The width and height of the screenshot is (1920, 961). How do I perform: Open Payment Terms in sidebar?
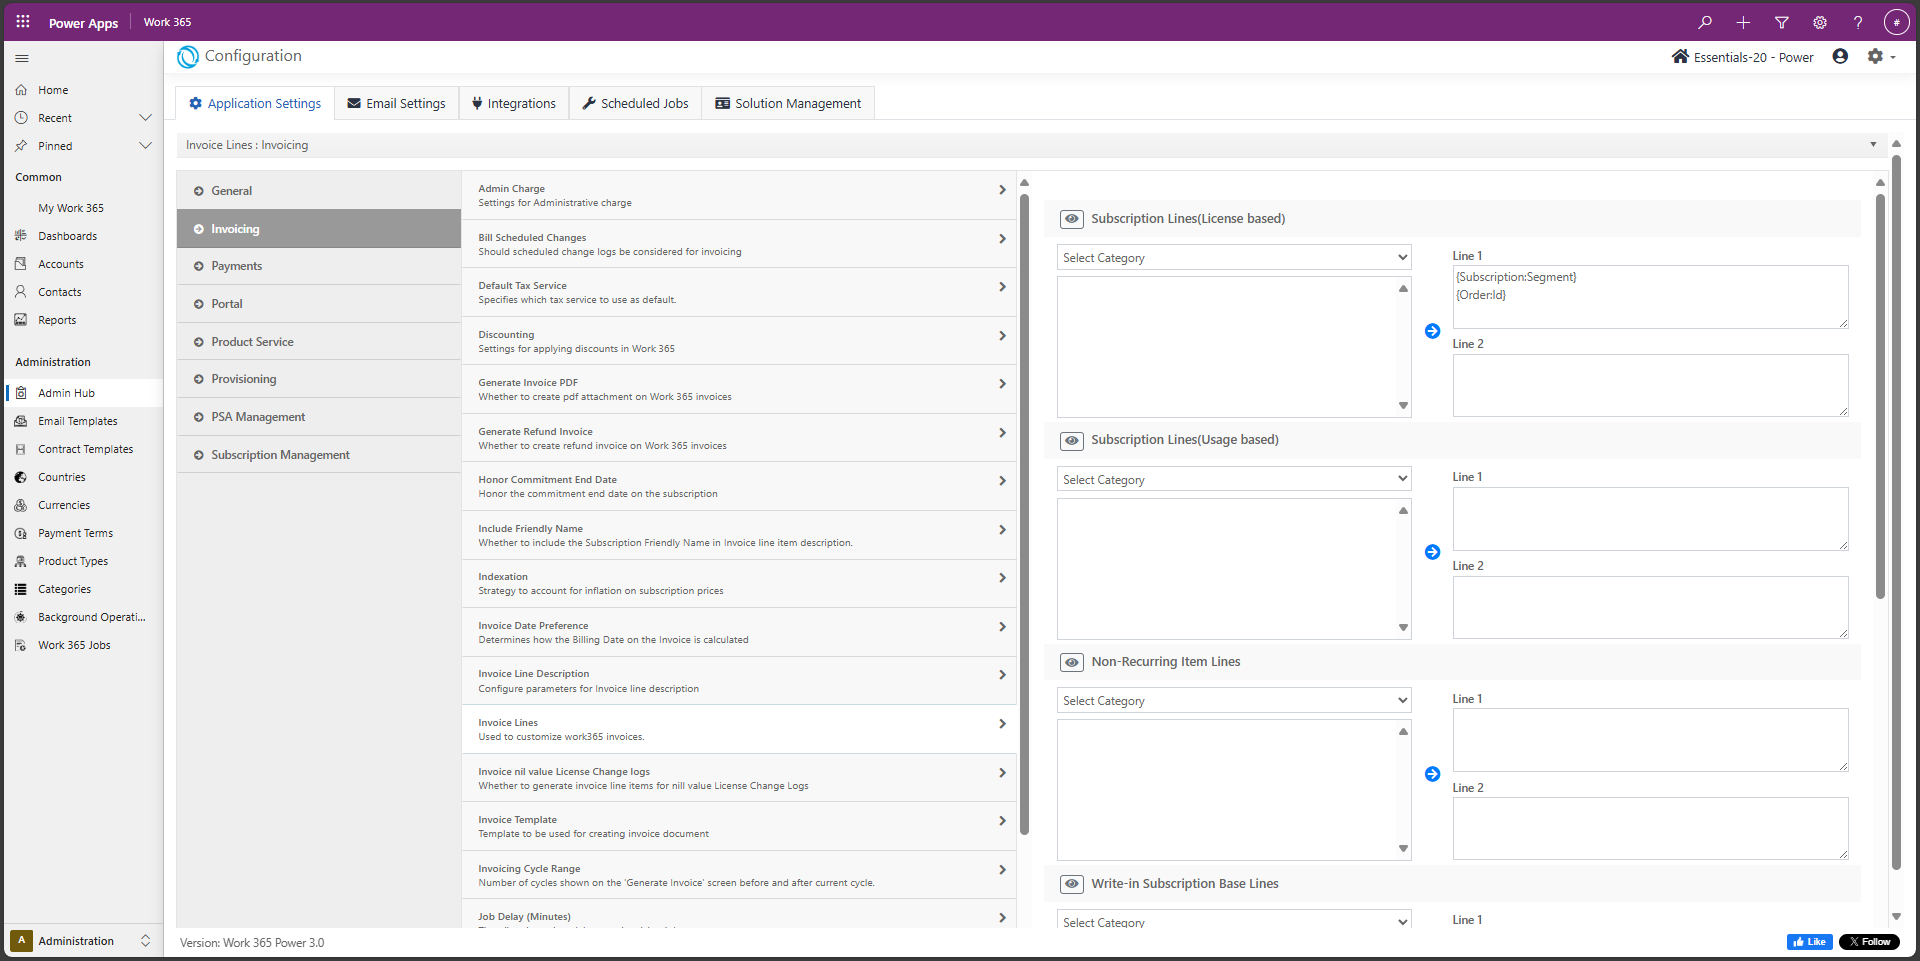pos(84,533)
